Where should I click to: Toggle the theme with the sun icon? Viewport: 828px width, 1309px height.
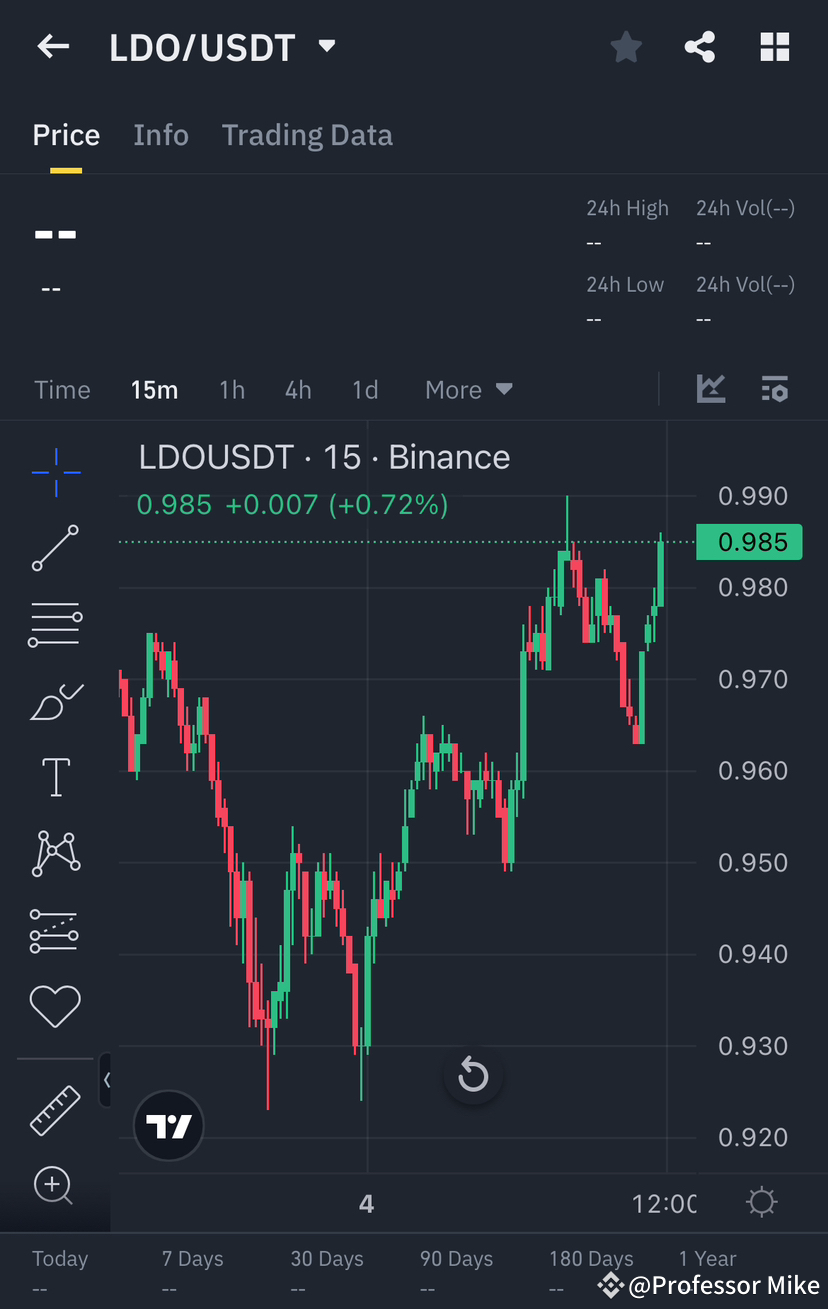pyautogui.click(x=761, y=1202)
